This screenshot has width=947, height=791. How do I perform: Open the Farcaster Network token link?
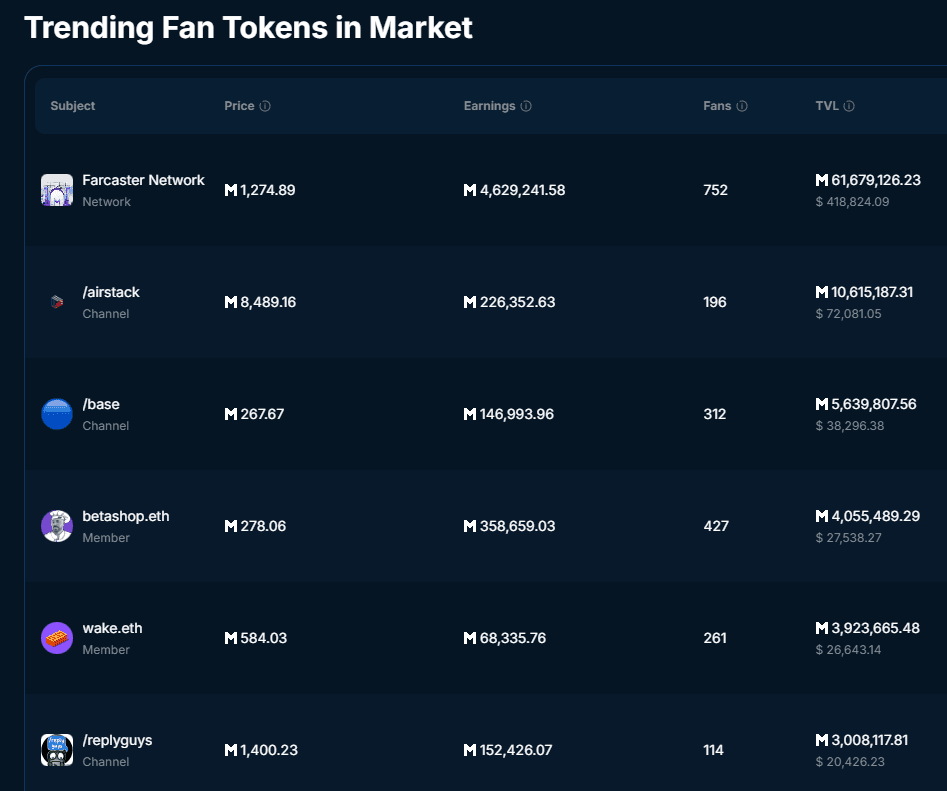(x=143, y=180)
